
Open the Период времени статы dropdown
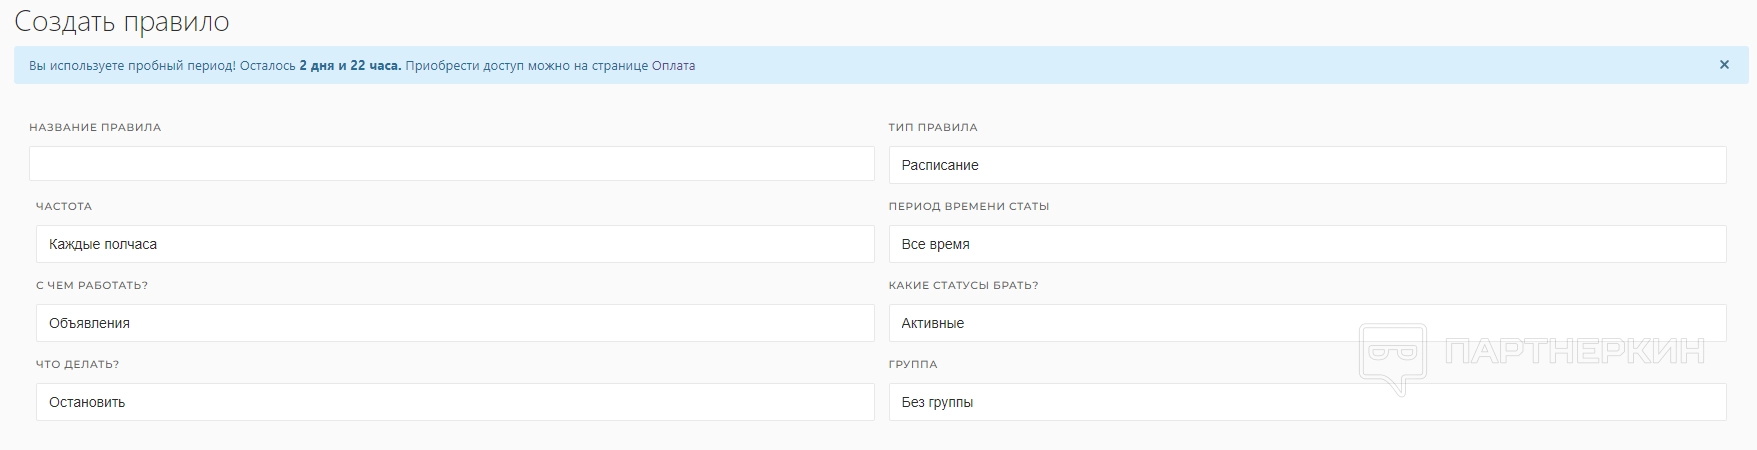coord(1306,244)
